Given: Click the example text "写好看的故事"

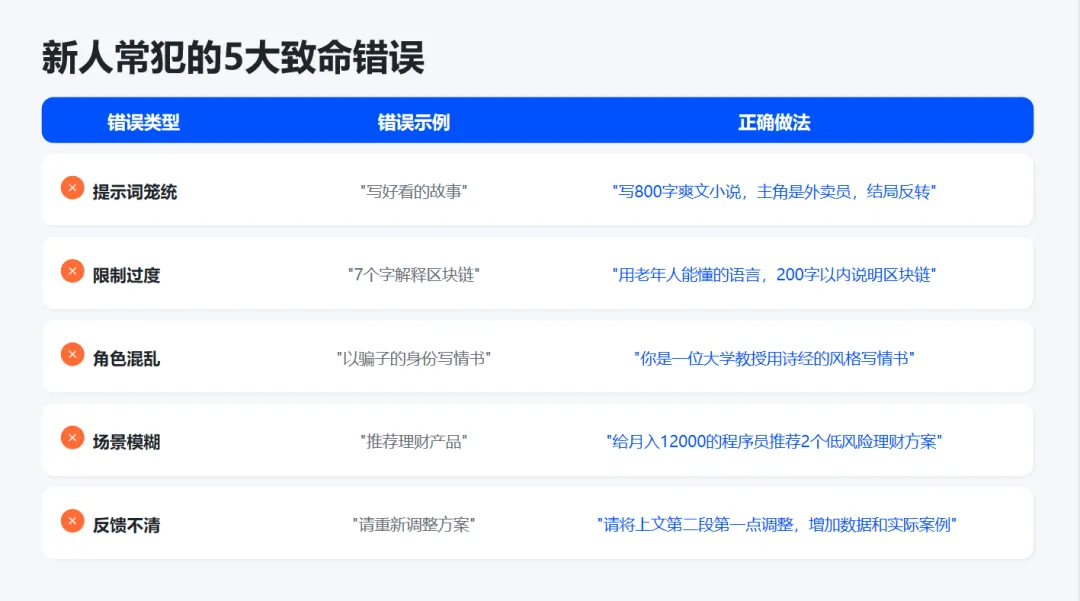Looking at the screenshot, I should pos(413,191).
